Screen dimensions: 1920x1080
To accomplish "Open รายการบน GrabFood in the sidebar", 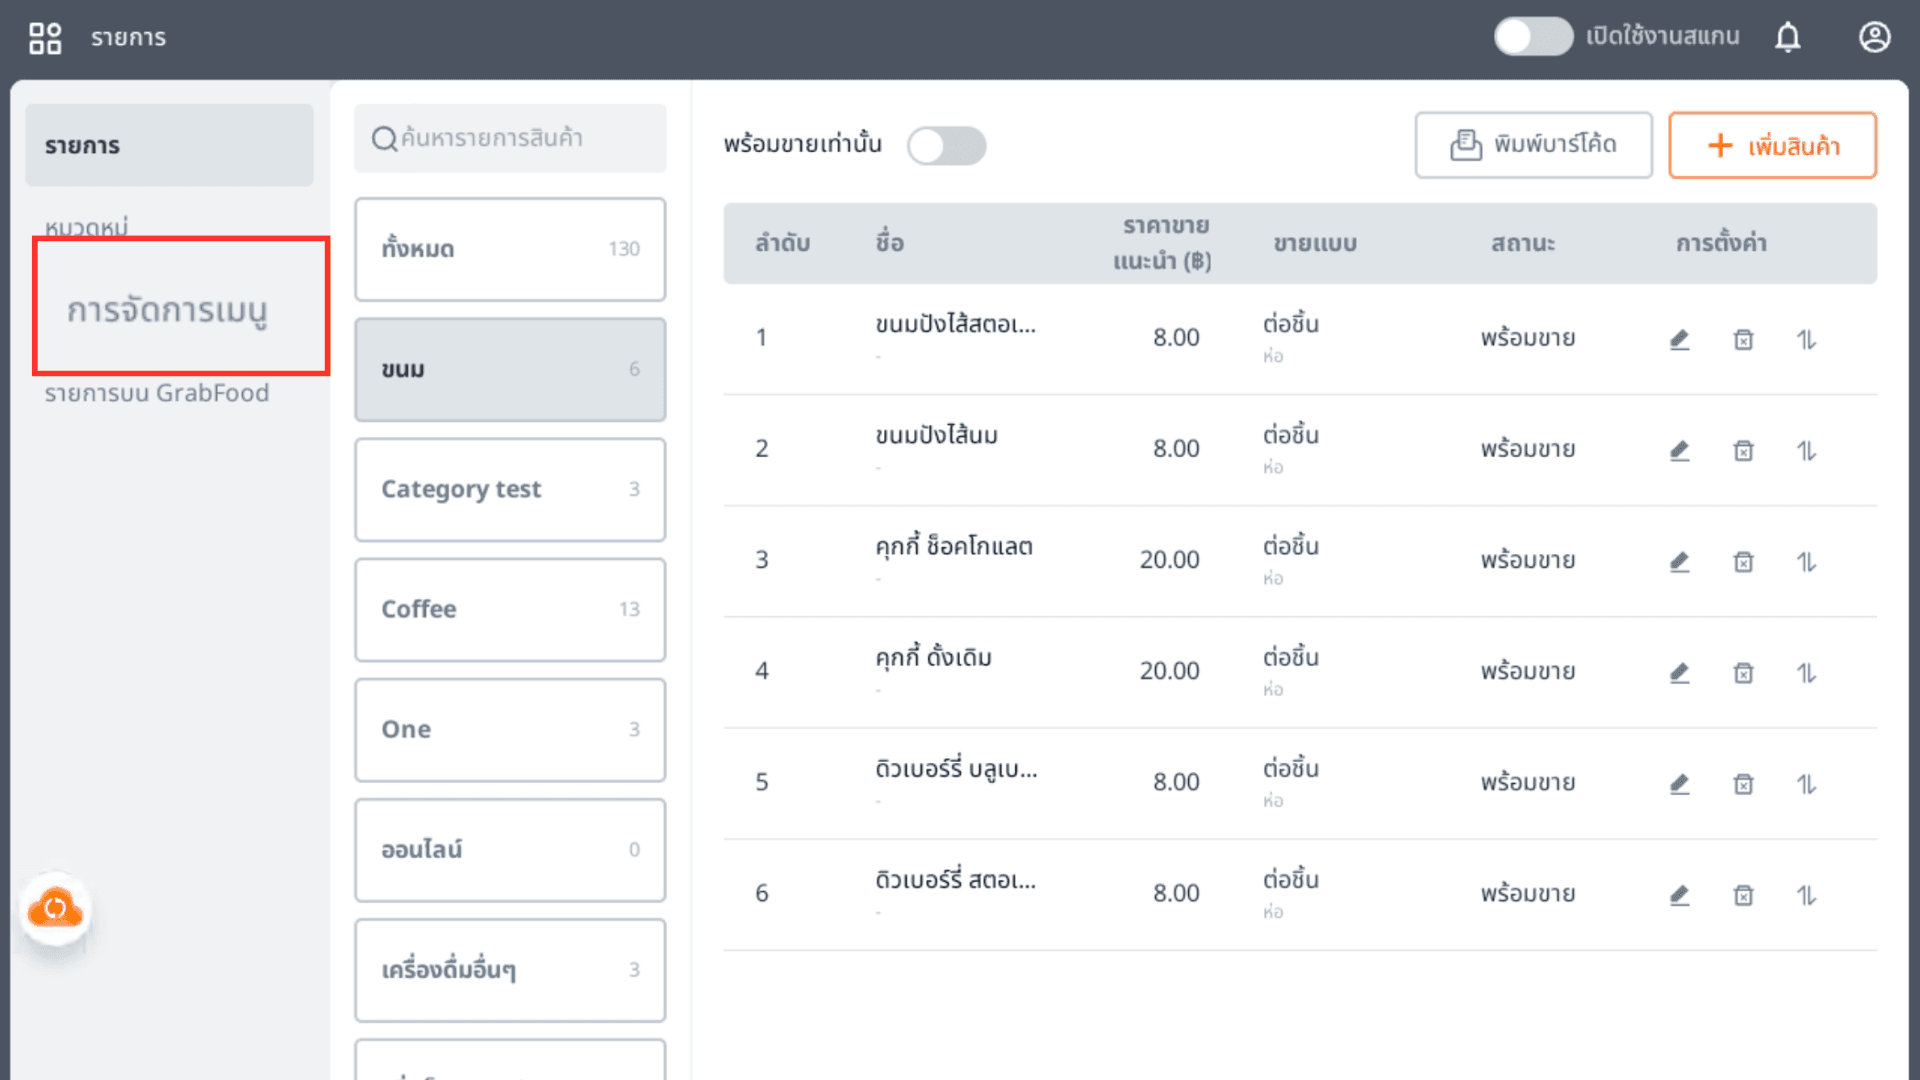I will 157,393.
